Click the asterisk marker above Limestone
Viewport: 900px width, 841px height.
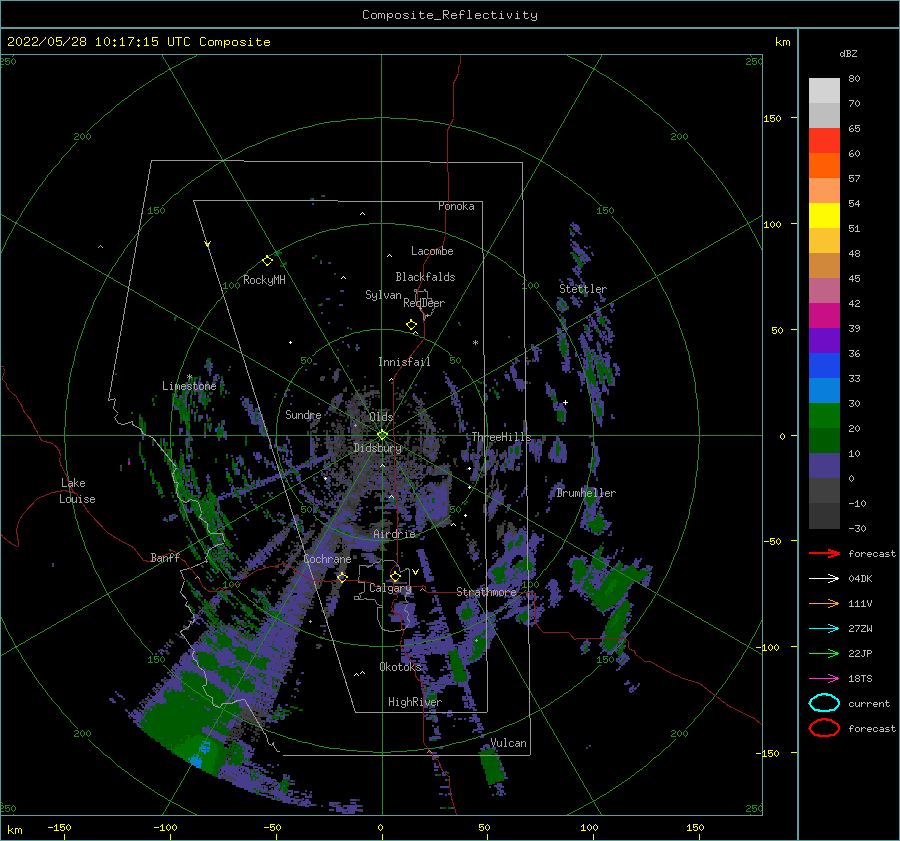click(x=189, y=377)
